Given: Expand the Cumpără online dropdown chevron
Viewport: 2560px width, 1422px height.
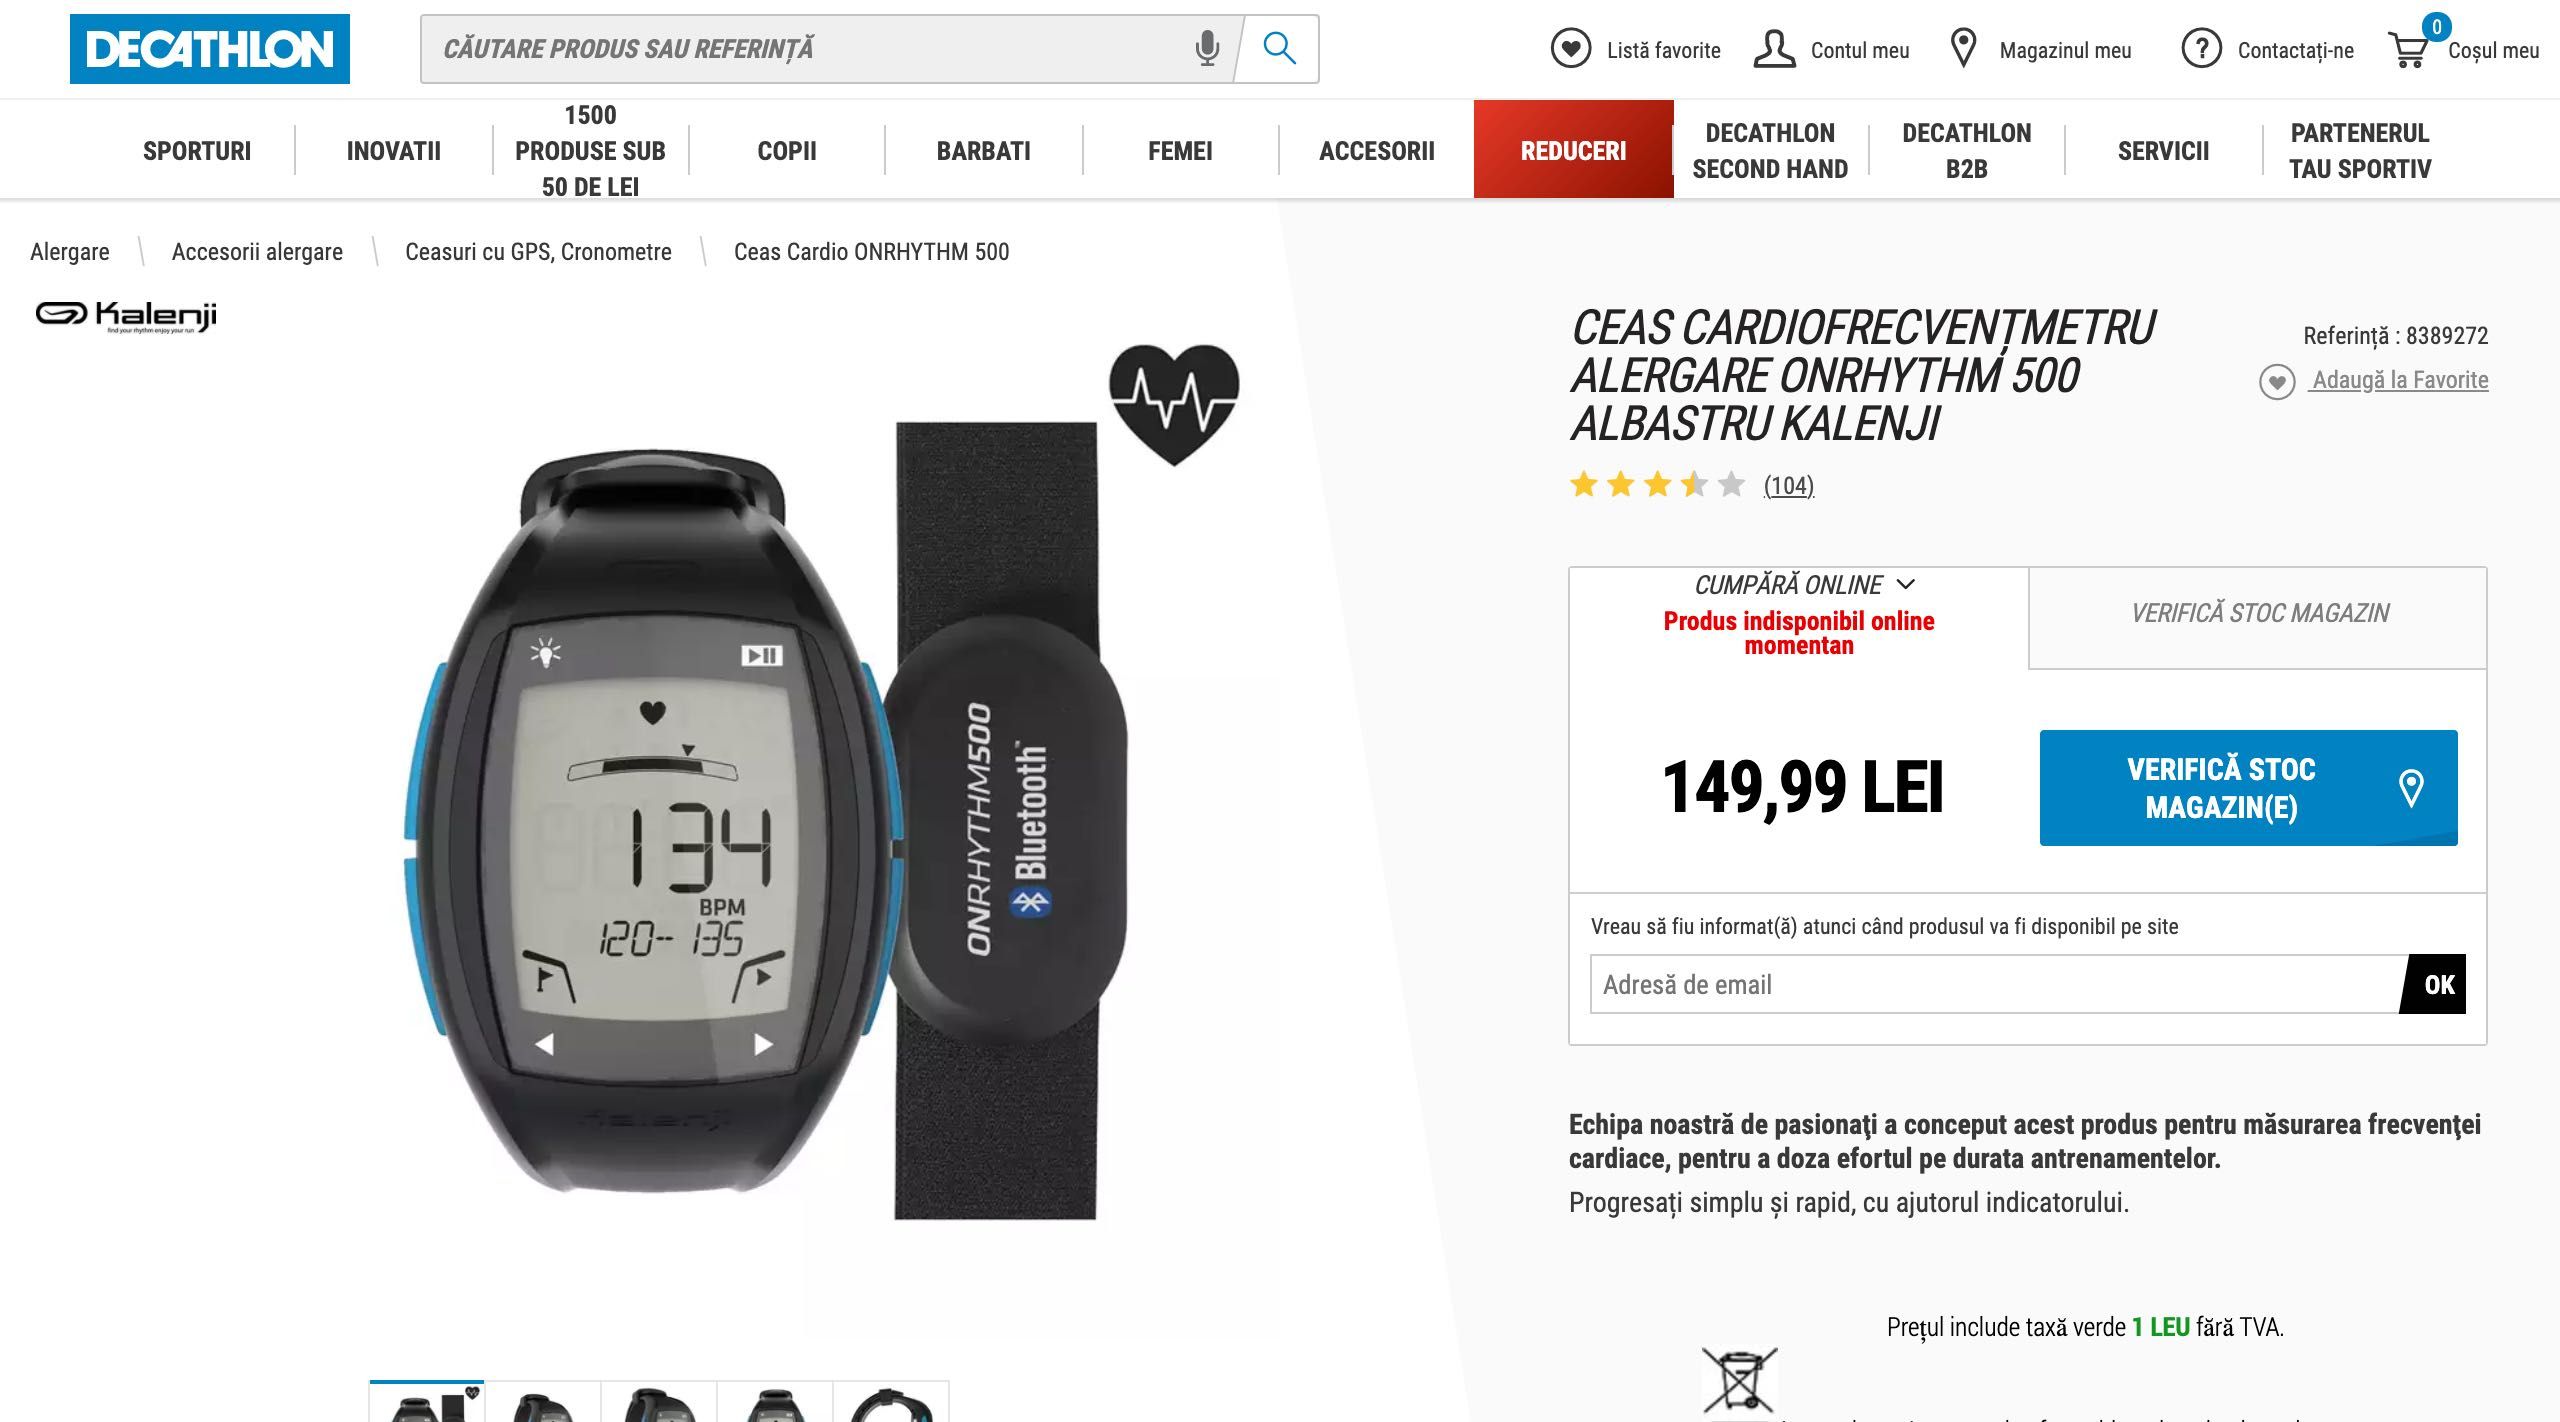Looking at the screenshot, I should coord(1905,584).
